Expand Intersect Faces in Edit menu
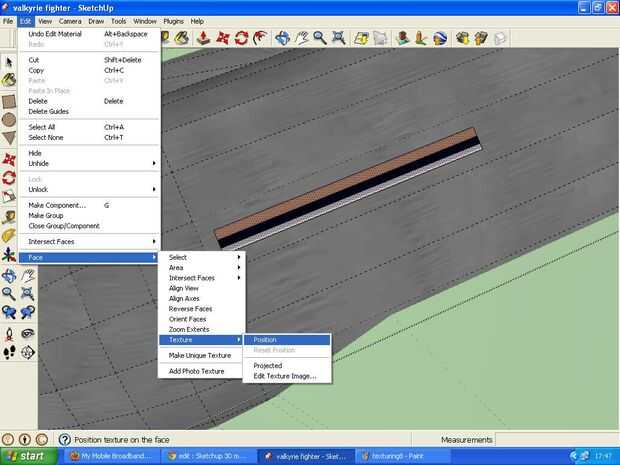 (89, 242)
